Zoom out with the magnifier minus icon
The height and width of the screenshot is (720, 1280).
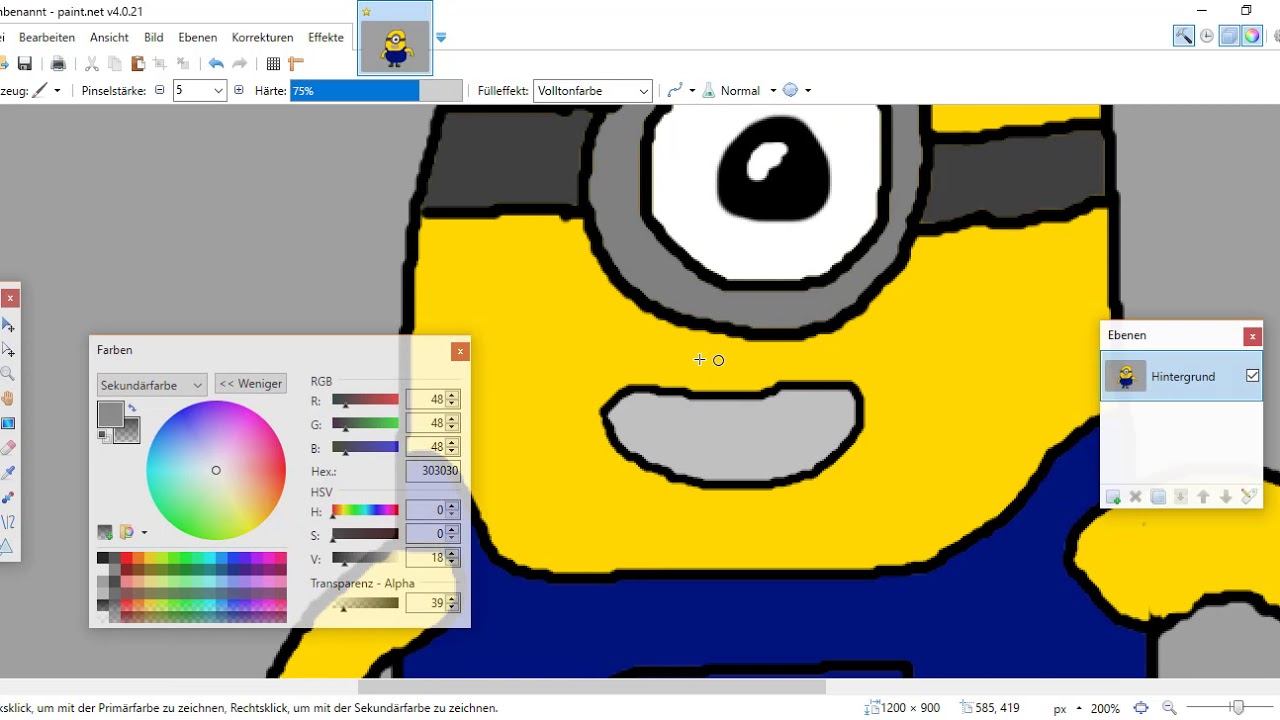click(1168, 708)
